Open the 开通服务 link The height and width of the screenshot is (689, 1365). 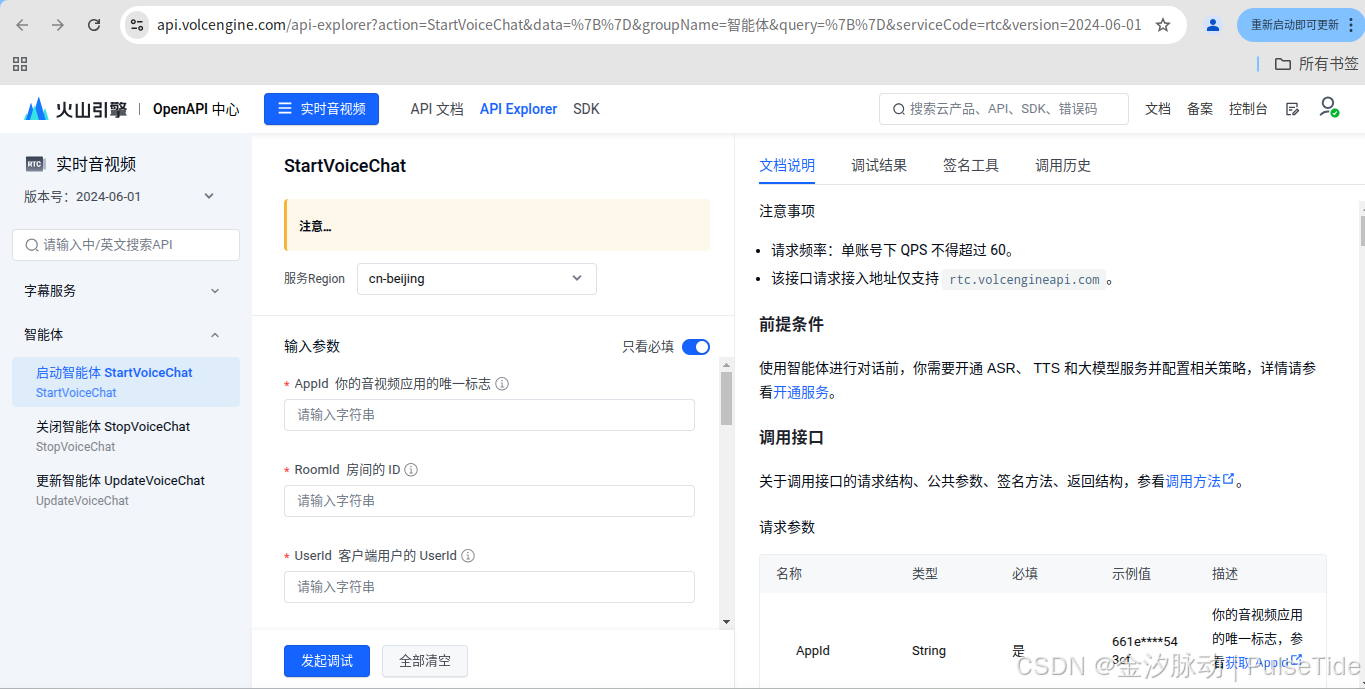click(x=801, y=393)
